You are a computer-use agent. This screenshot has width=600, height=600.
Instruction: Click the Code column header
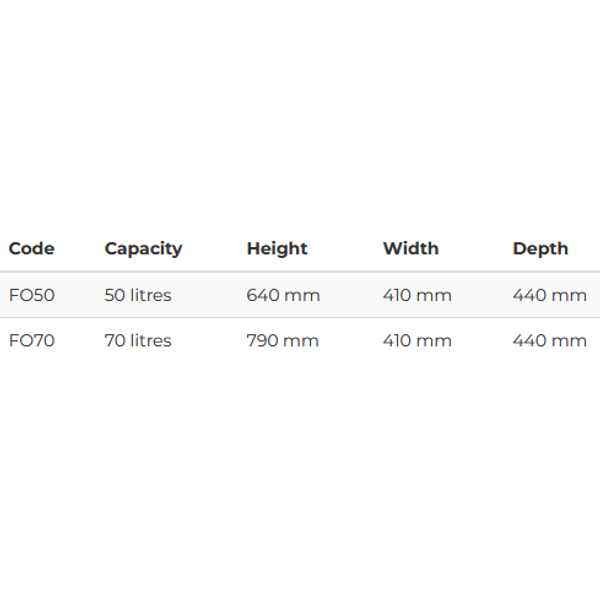(x=31, y=249)
